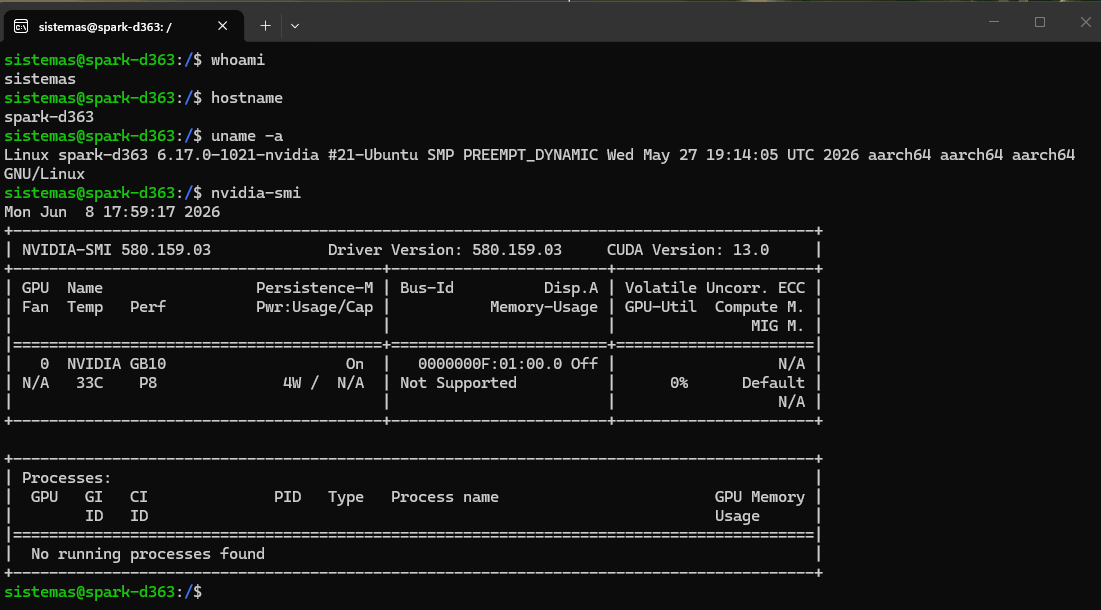The height and width of the screenshot is (610, 1101).
Task: Click the output line 'spark-d363' below hostname
Action: (x=49, y=117)
